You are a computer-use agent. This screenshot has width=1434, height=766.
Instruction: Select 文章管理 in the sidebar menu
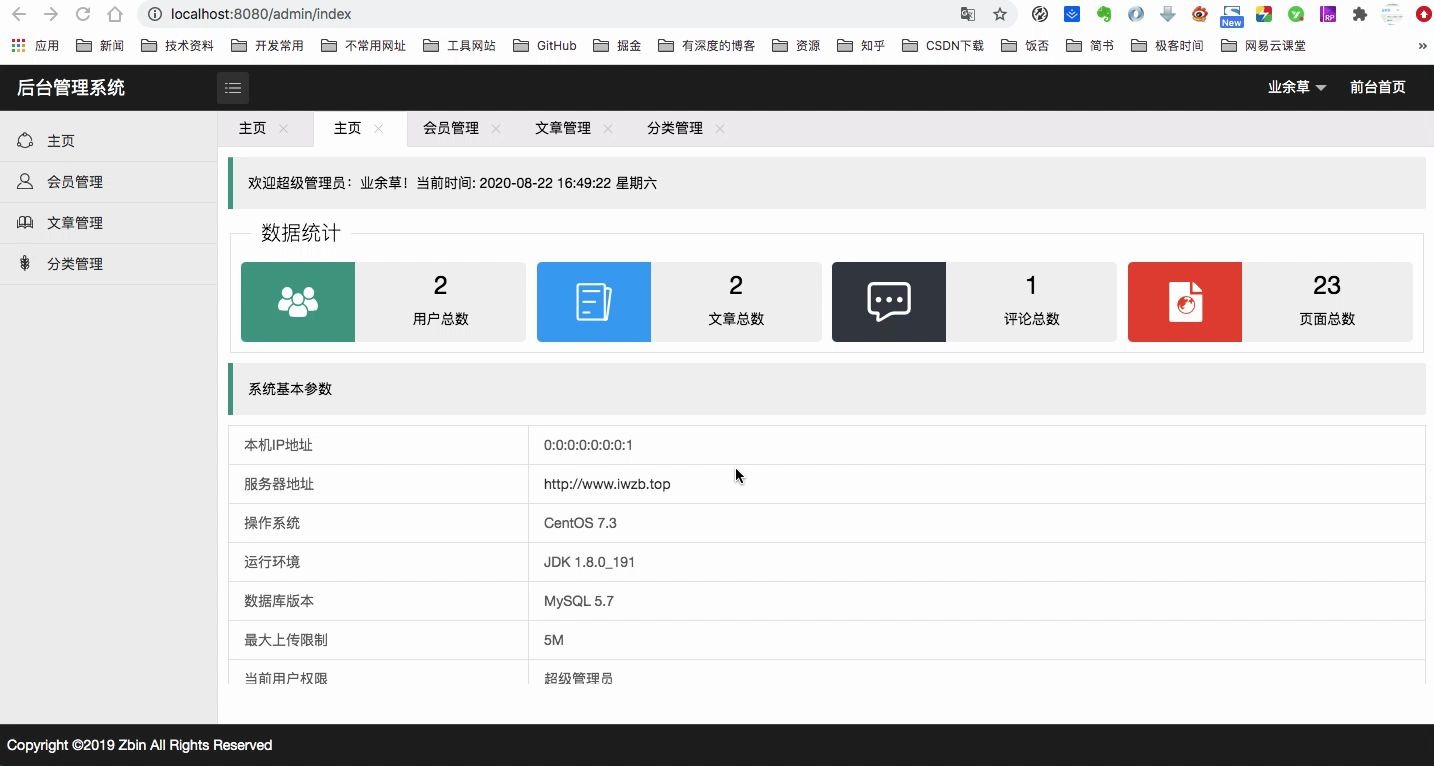click(x=108, y=223)
